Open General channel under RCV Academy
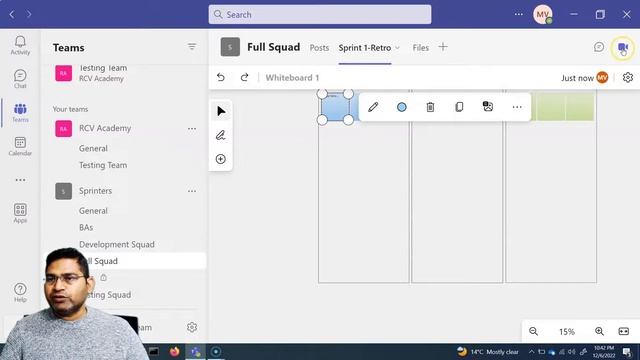 (93, 149)
